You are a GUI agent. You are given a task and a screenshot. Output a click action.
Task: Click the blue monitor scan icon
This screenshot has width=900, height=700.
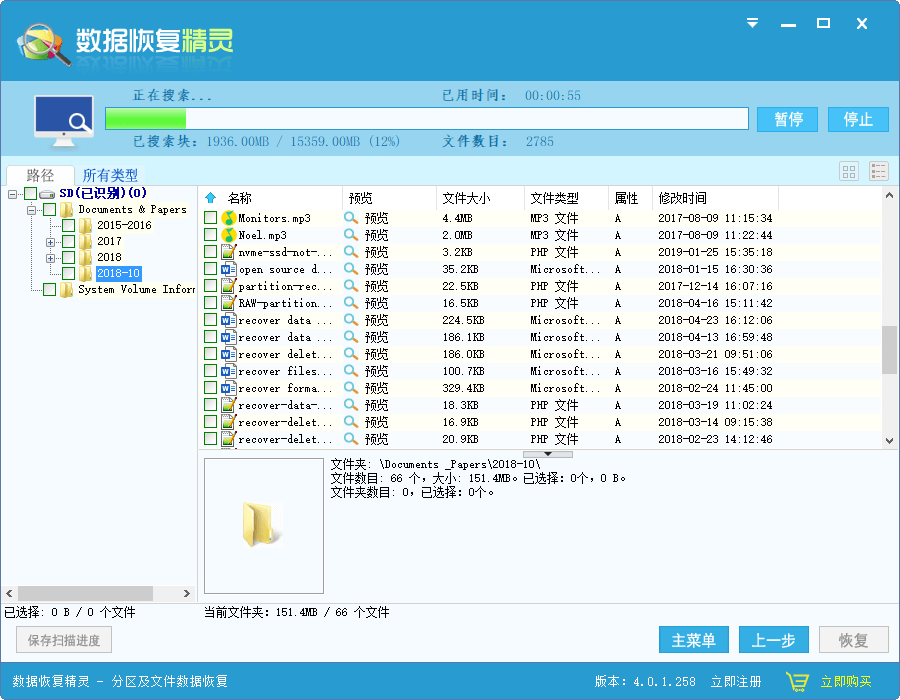click(x=64, y=113)
